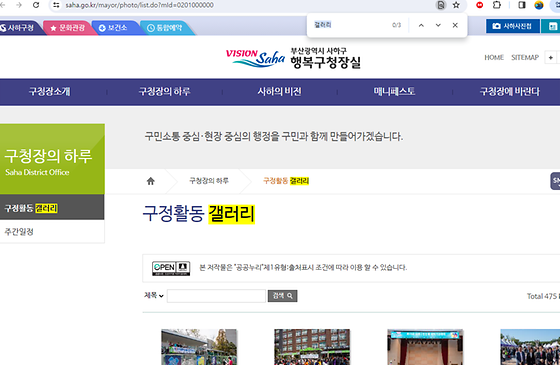Open 구청장소개 main menu
This screenshot has height=365, width=560.
[x=50, y=91]
